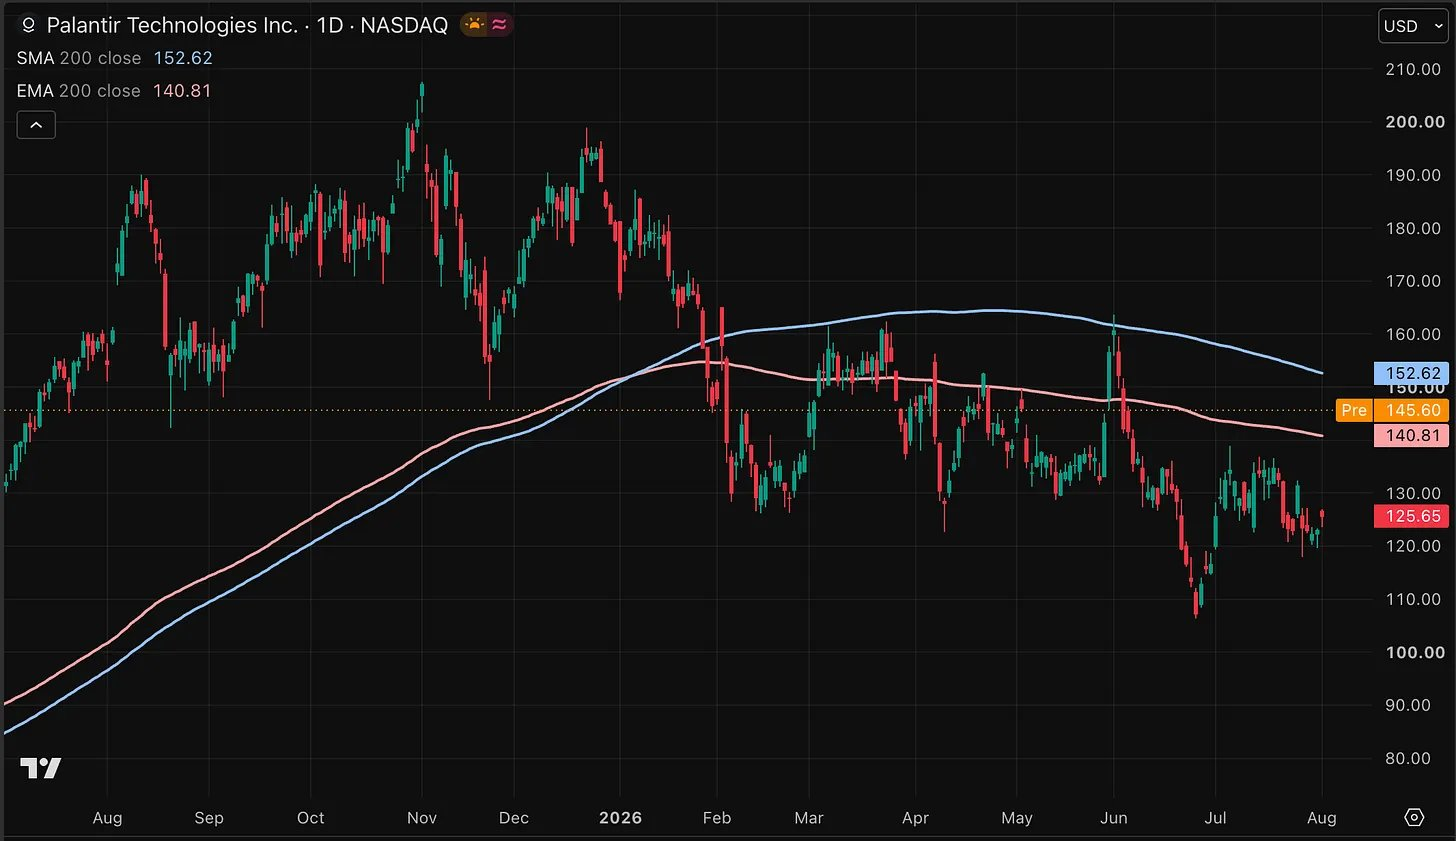Click the 190.00 price scale label
This screenshot has width=1456, height=841.
[1413, 175]
